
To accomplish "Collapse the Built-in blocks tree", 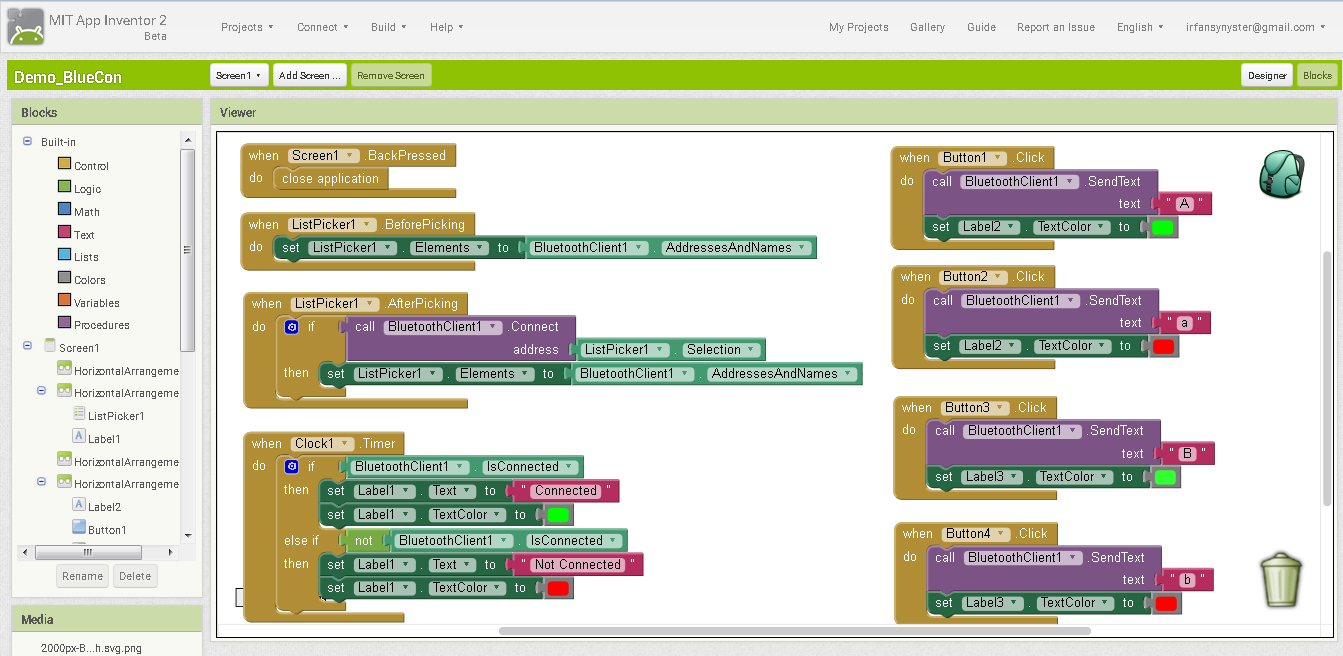I will click(x=27, y=142).
